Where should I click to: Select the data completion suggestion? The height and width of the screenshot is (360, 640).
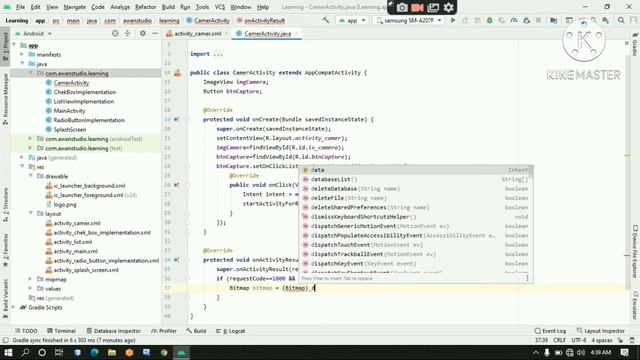tap(416, 170)
